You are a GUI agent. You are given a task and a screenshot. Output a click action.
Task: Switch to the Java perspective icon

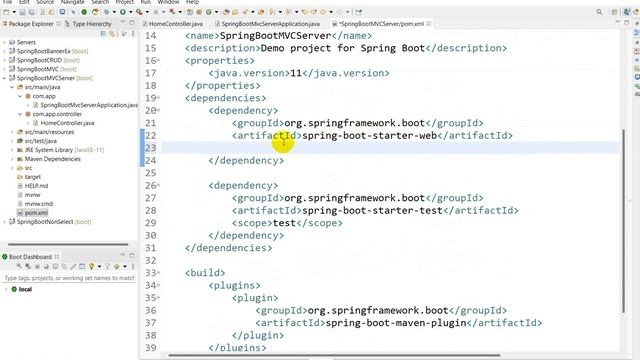[x=627, y=12]
